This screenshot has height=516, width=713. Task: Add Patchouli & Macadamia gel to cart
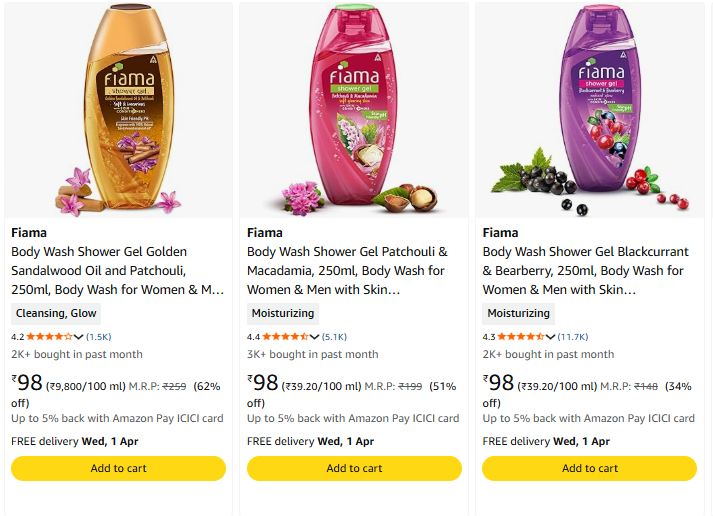[354, 468]
